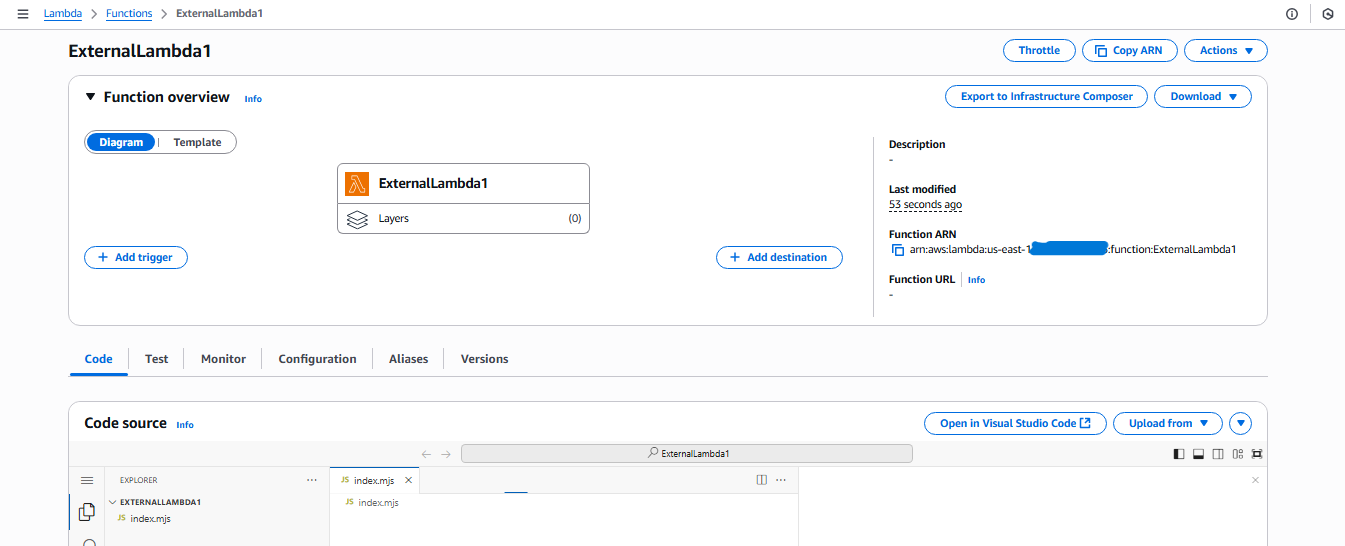Open the customize layout icon

tap(1238, 453)
